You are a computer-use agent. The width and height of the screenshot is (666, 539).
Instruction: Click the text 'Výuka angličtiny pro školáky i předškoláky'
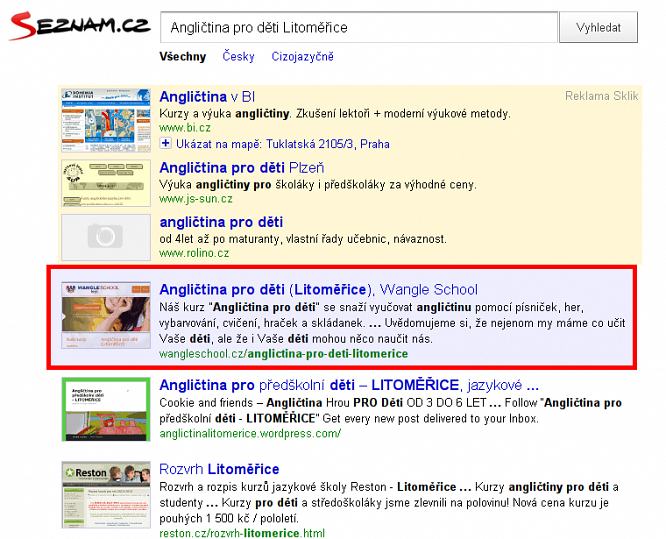pyautogui.click(x=274, y=185)
